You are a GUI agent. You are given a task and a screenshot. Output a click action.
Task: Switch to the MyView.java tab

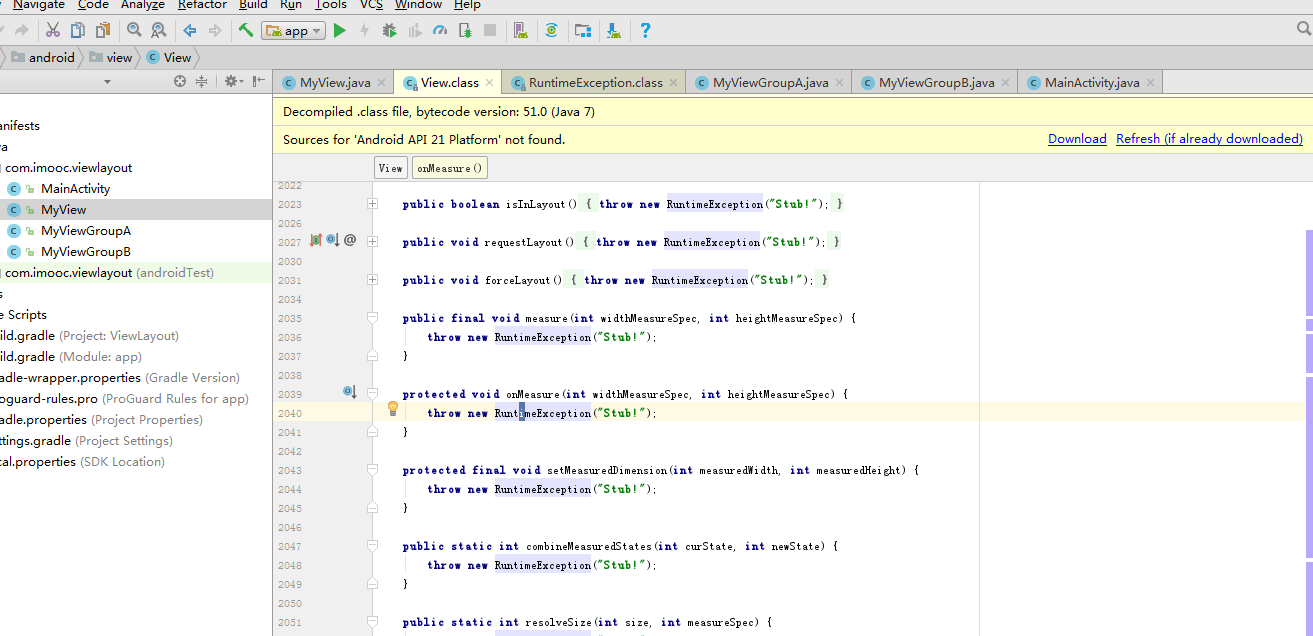click(335, 83)
